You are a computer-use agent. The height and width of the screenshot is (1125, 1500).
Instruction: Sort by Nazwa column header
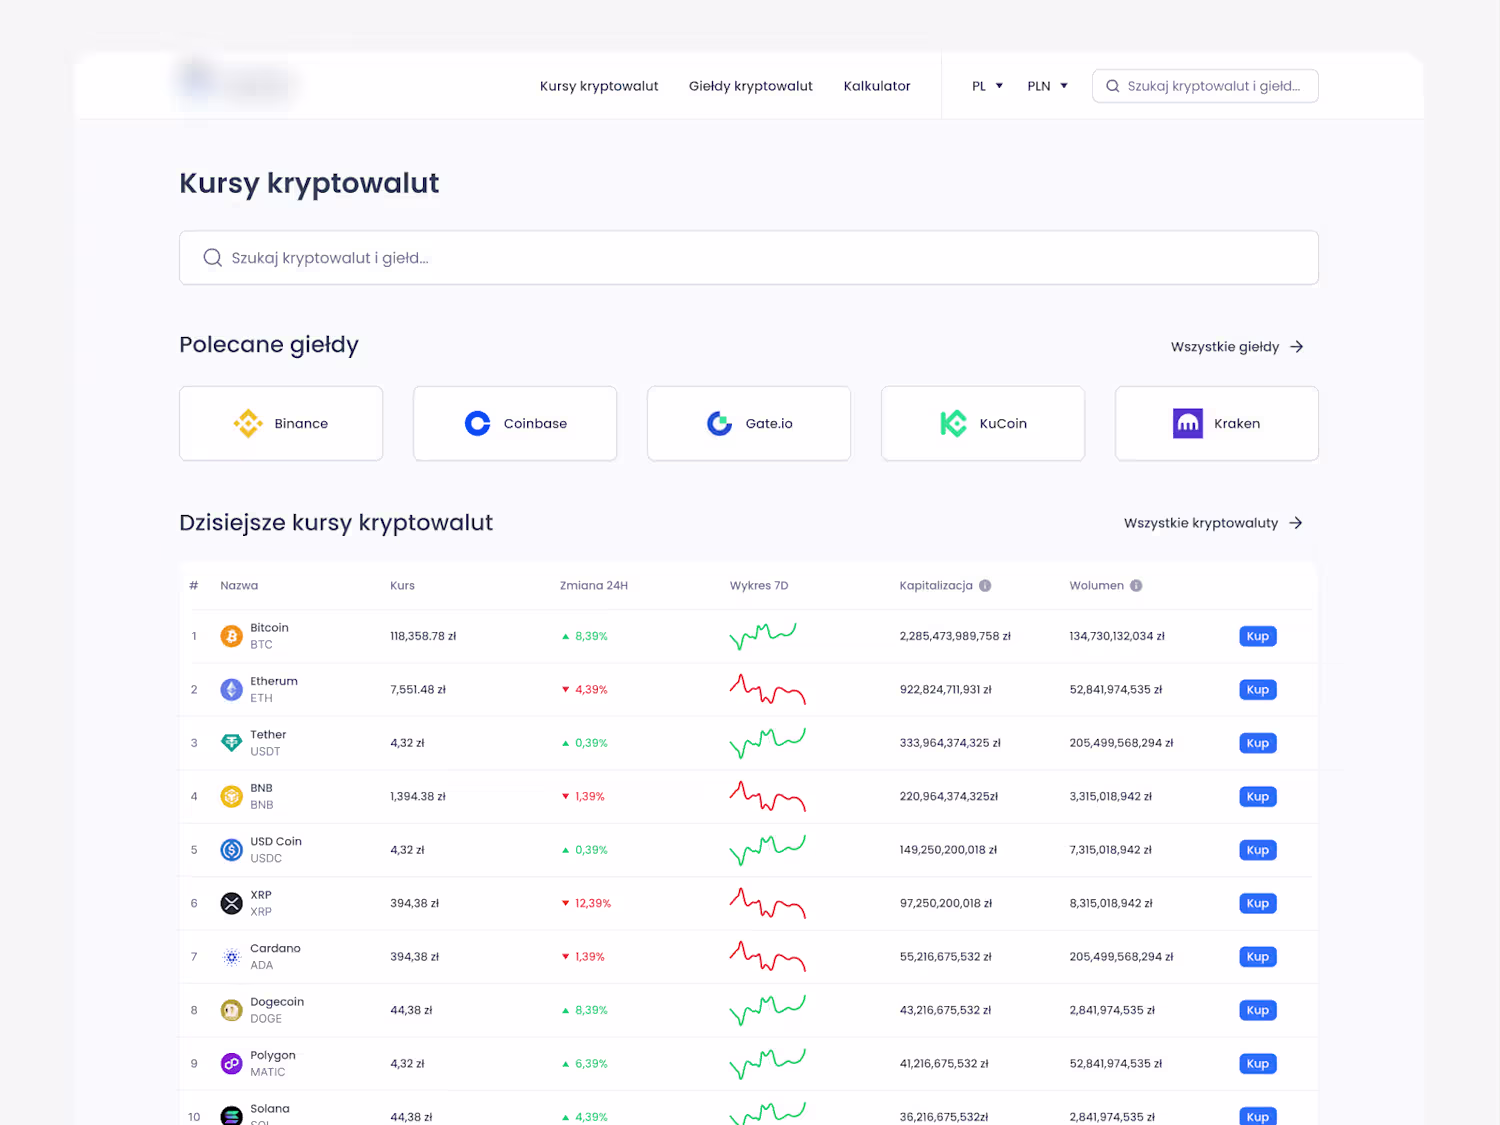point(239,586)
